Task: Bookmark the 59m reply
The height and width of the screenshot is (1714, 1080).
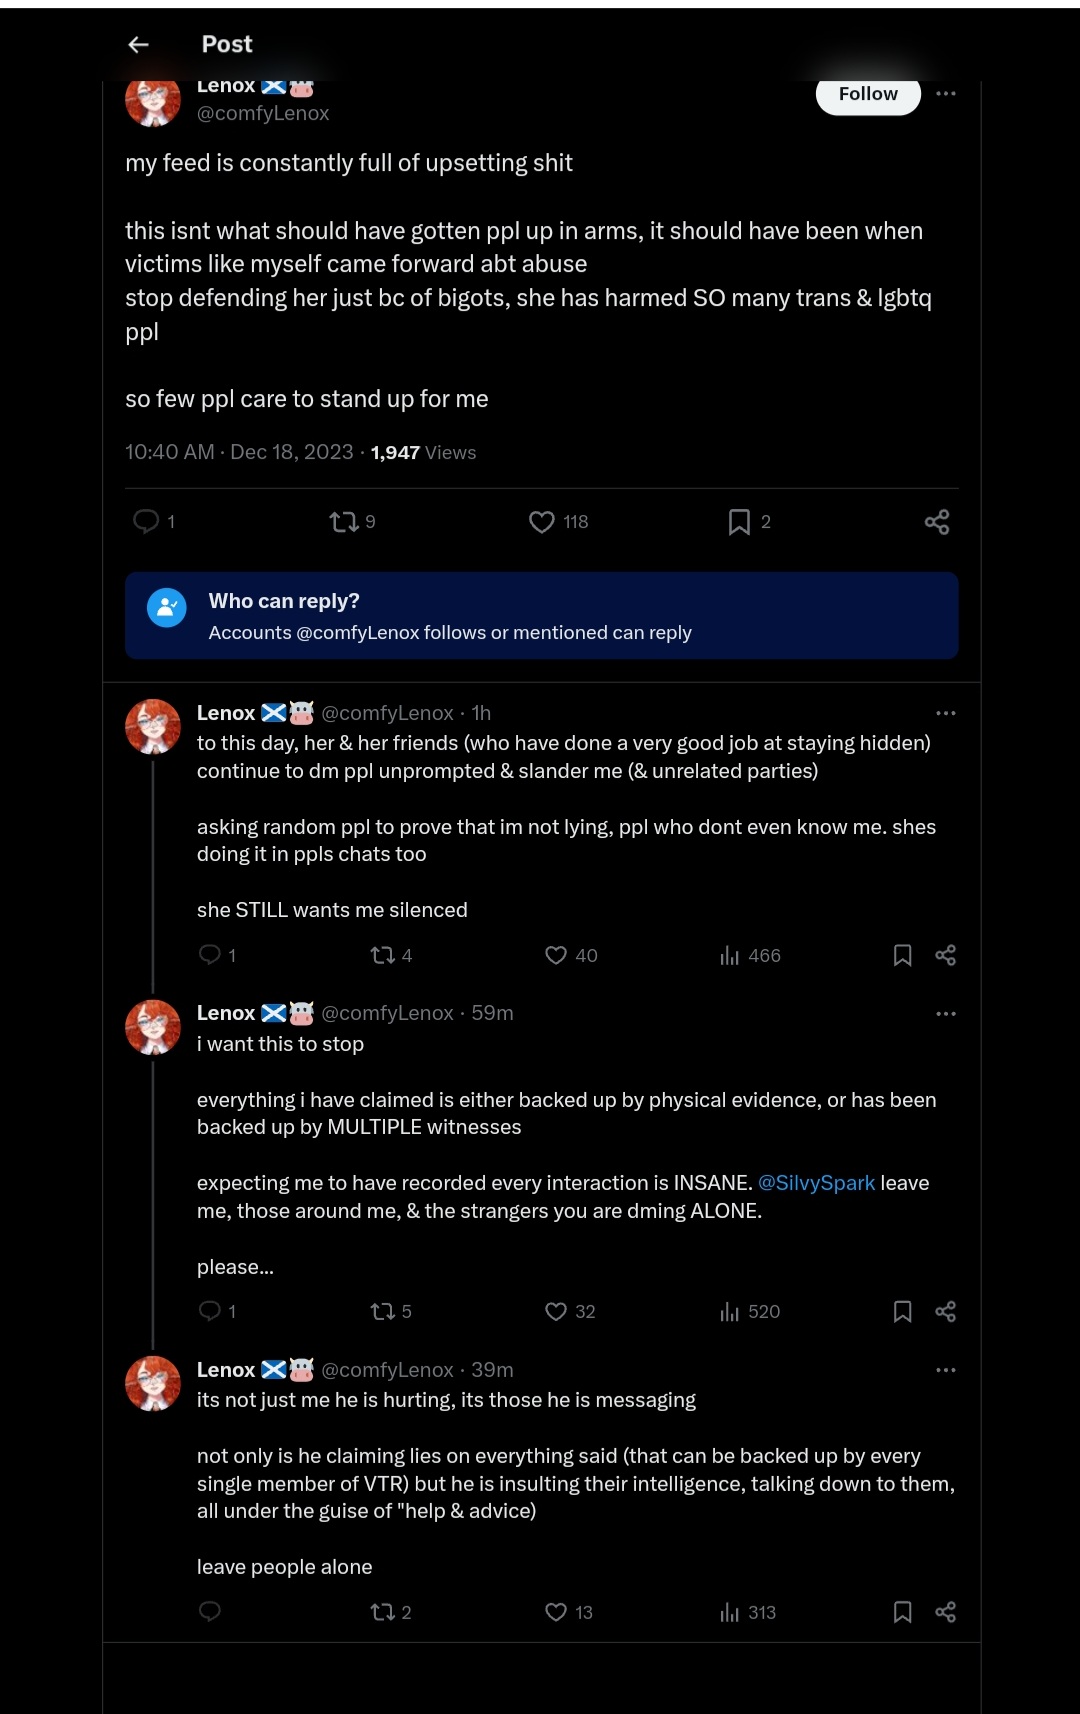Action: click(x=902, y=1311)
